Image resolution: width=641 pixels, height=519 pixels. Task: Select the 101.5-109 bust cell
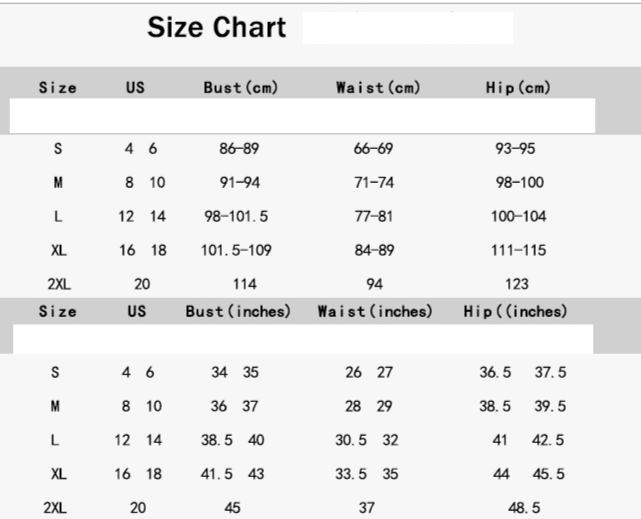point(236,250)
